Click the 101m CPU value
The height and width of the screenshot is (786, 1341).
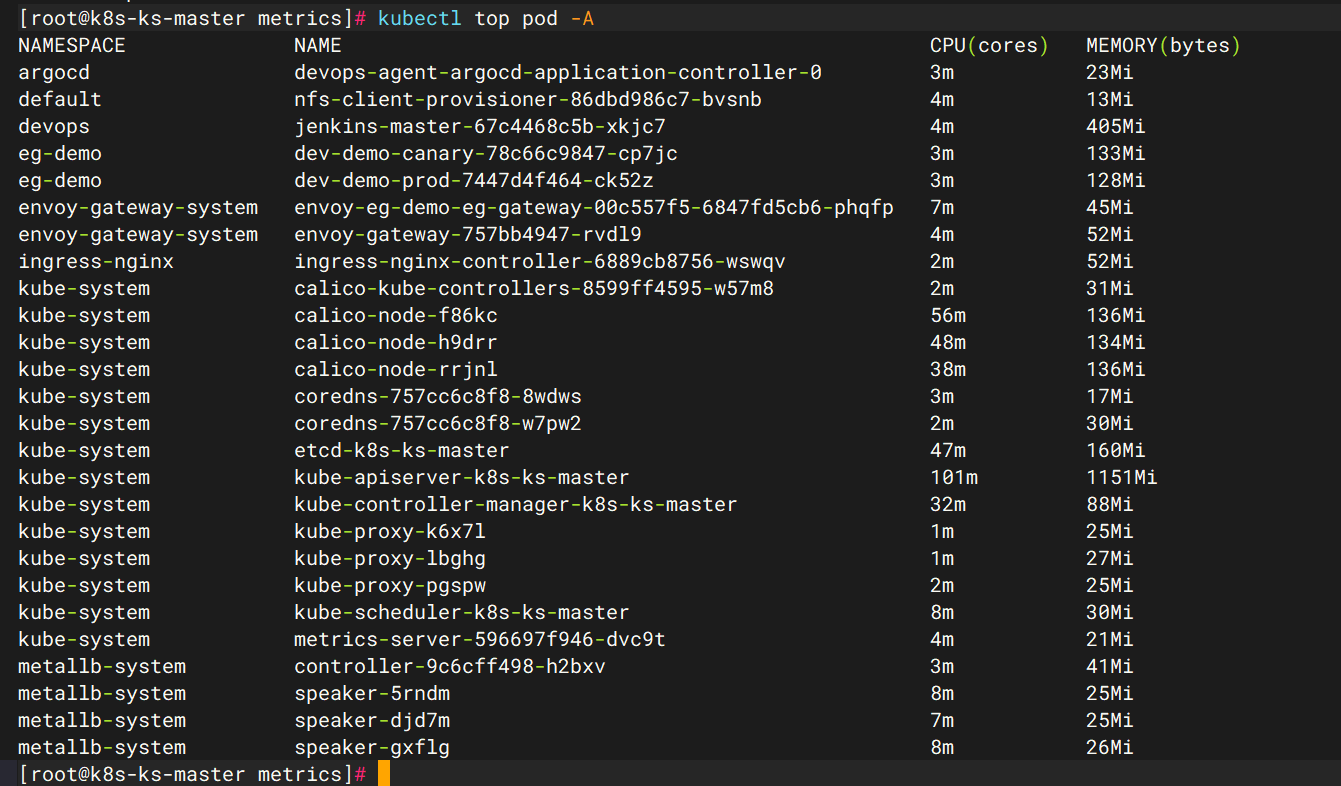click(954, 478)
